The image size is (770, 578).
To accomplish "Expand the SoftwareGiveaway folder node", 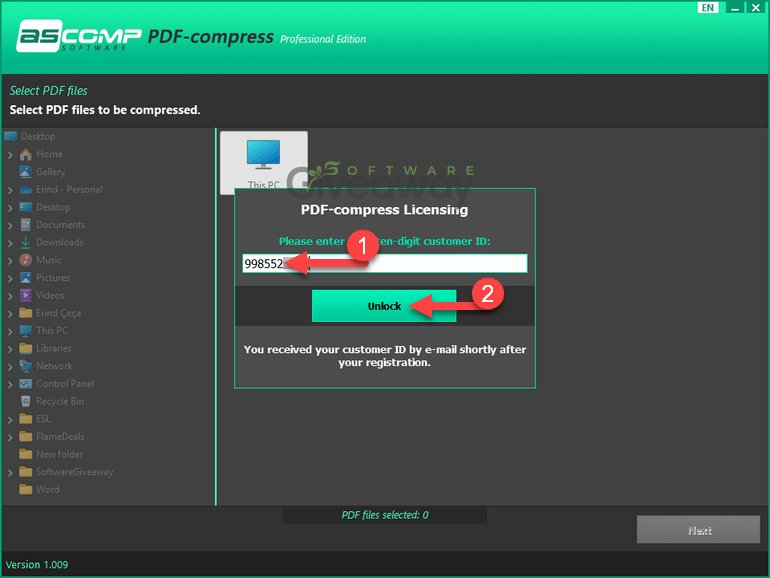I will [10, 473].
